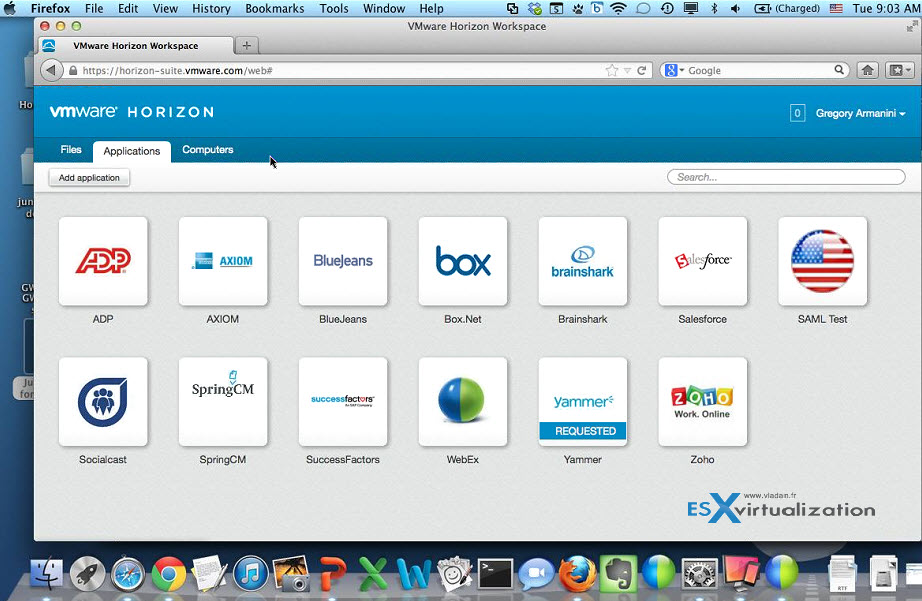Select the VMware Horizon Workspace browser tab
This screenshot has height=601, width=922.
(136, 46)
